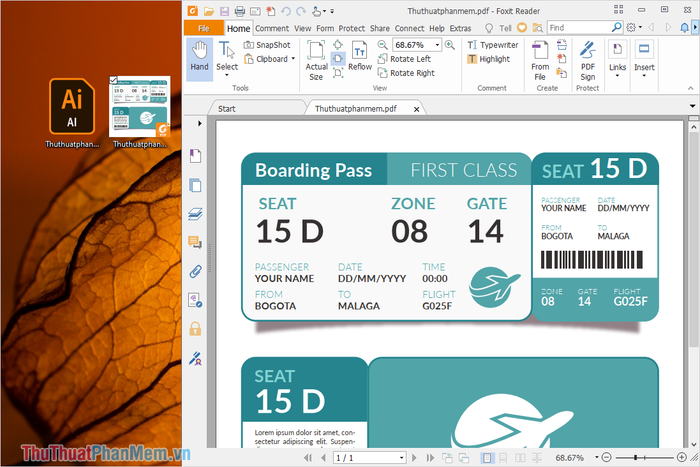
Task: Click the ribbon zoom in magnifier
Action: coord(450,45)
